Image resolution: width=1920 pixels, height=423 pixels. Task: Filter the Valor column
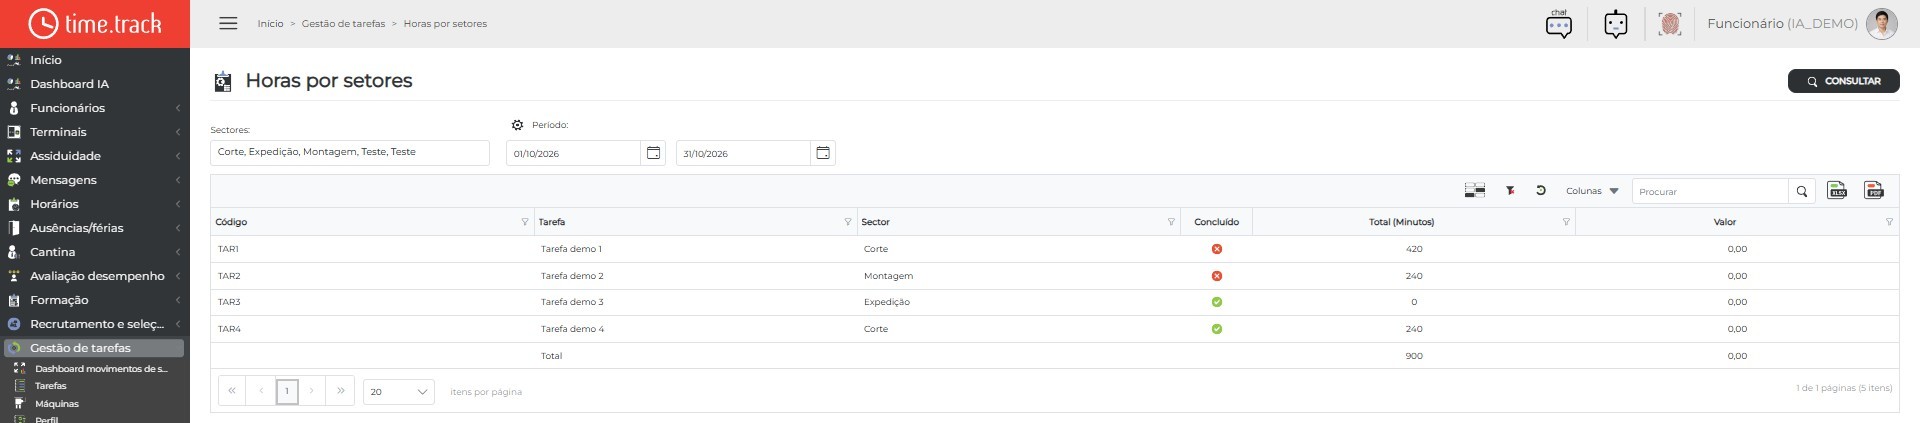tap(1889, 222)
